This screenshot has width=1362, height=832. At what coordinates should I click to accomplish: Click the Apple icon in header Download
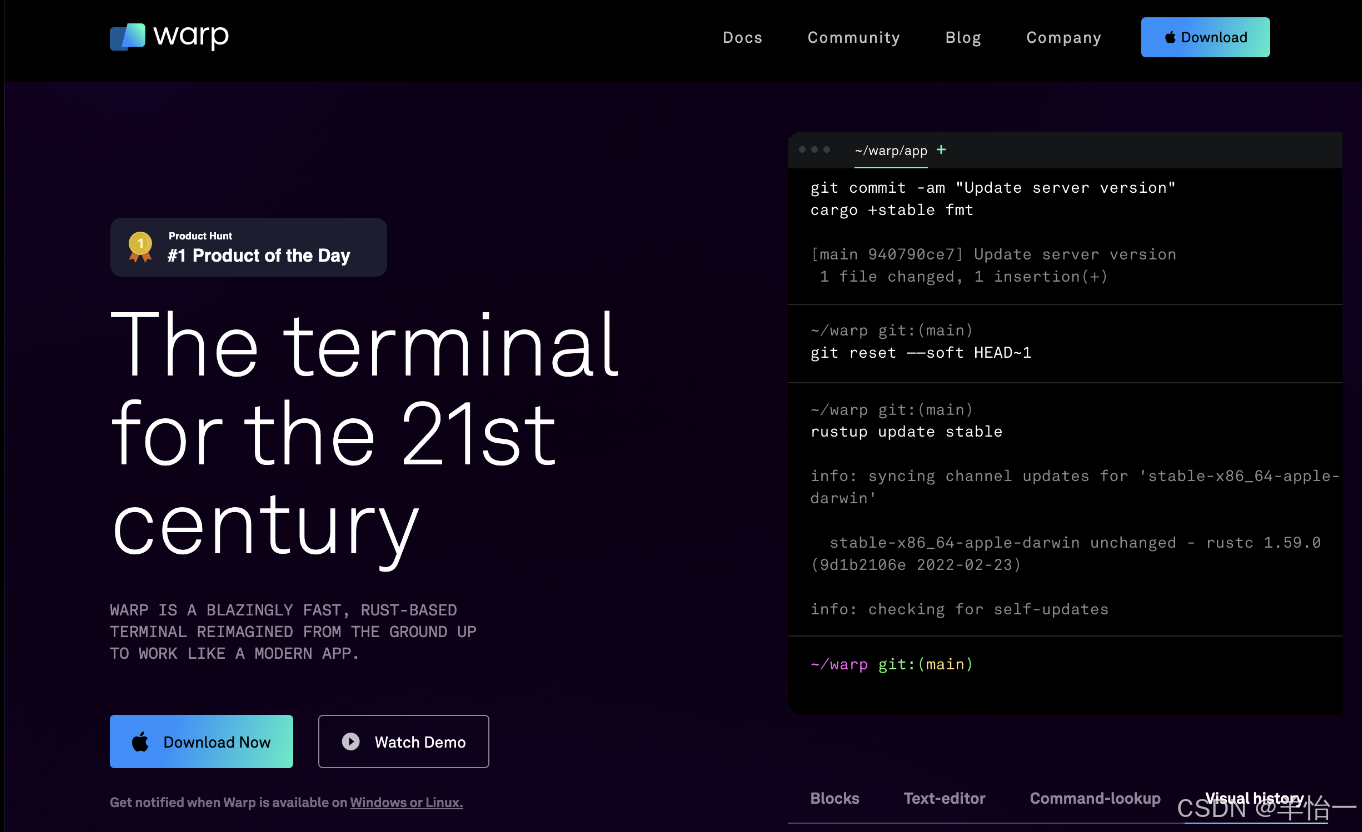pyautogui.click(x=1169, y=37)
